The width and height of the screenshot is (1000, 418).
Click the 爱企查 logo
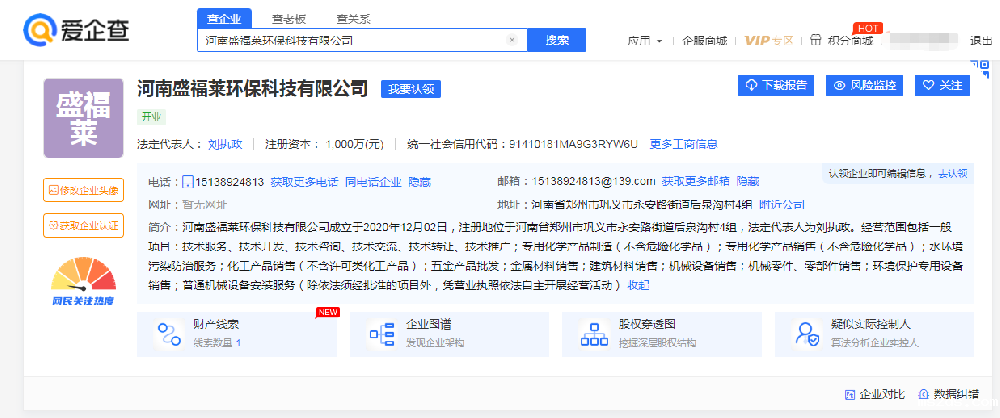pyautogui.click(x=76, y=30)
